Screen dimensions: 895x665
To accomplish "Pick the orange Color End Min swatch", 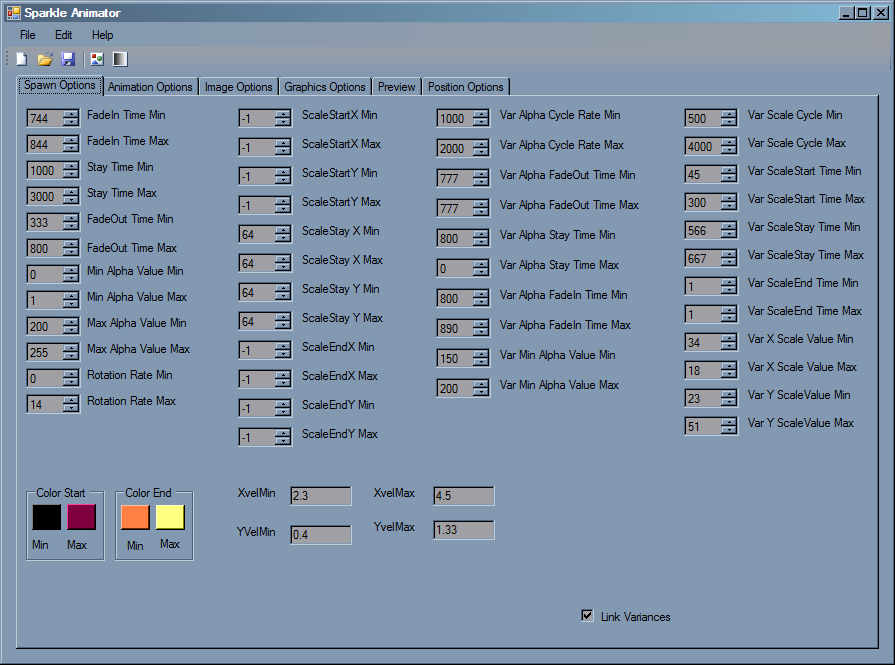I will [134, 517].
